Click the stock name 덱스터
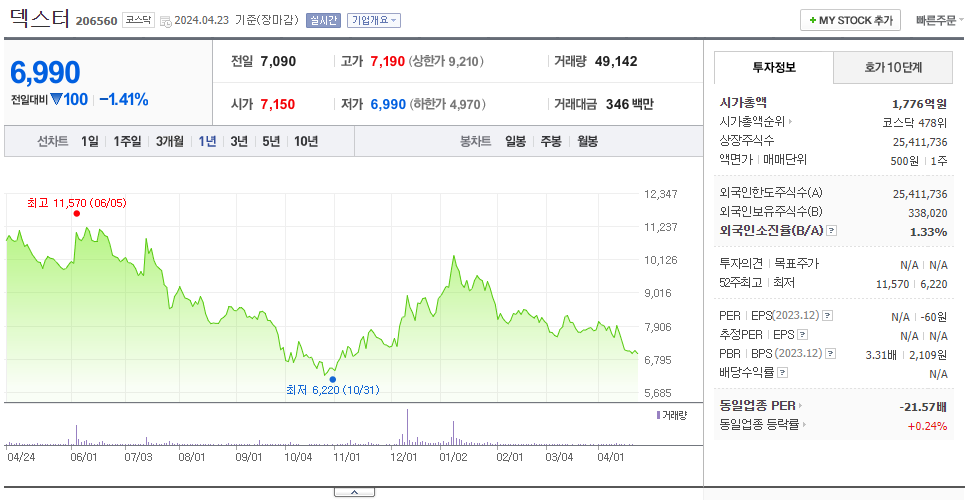The height and width of the screenshot is (500, 968). tap(40, 18)
